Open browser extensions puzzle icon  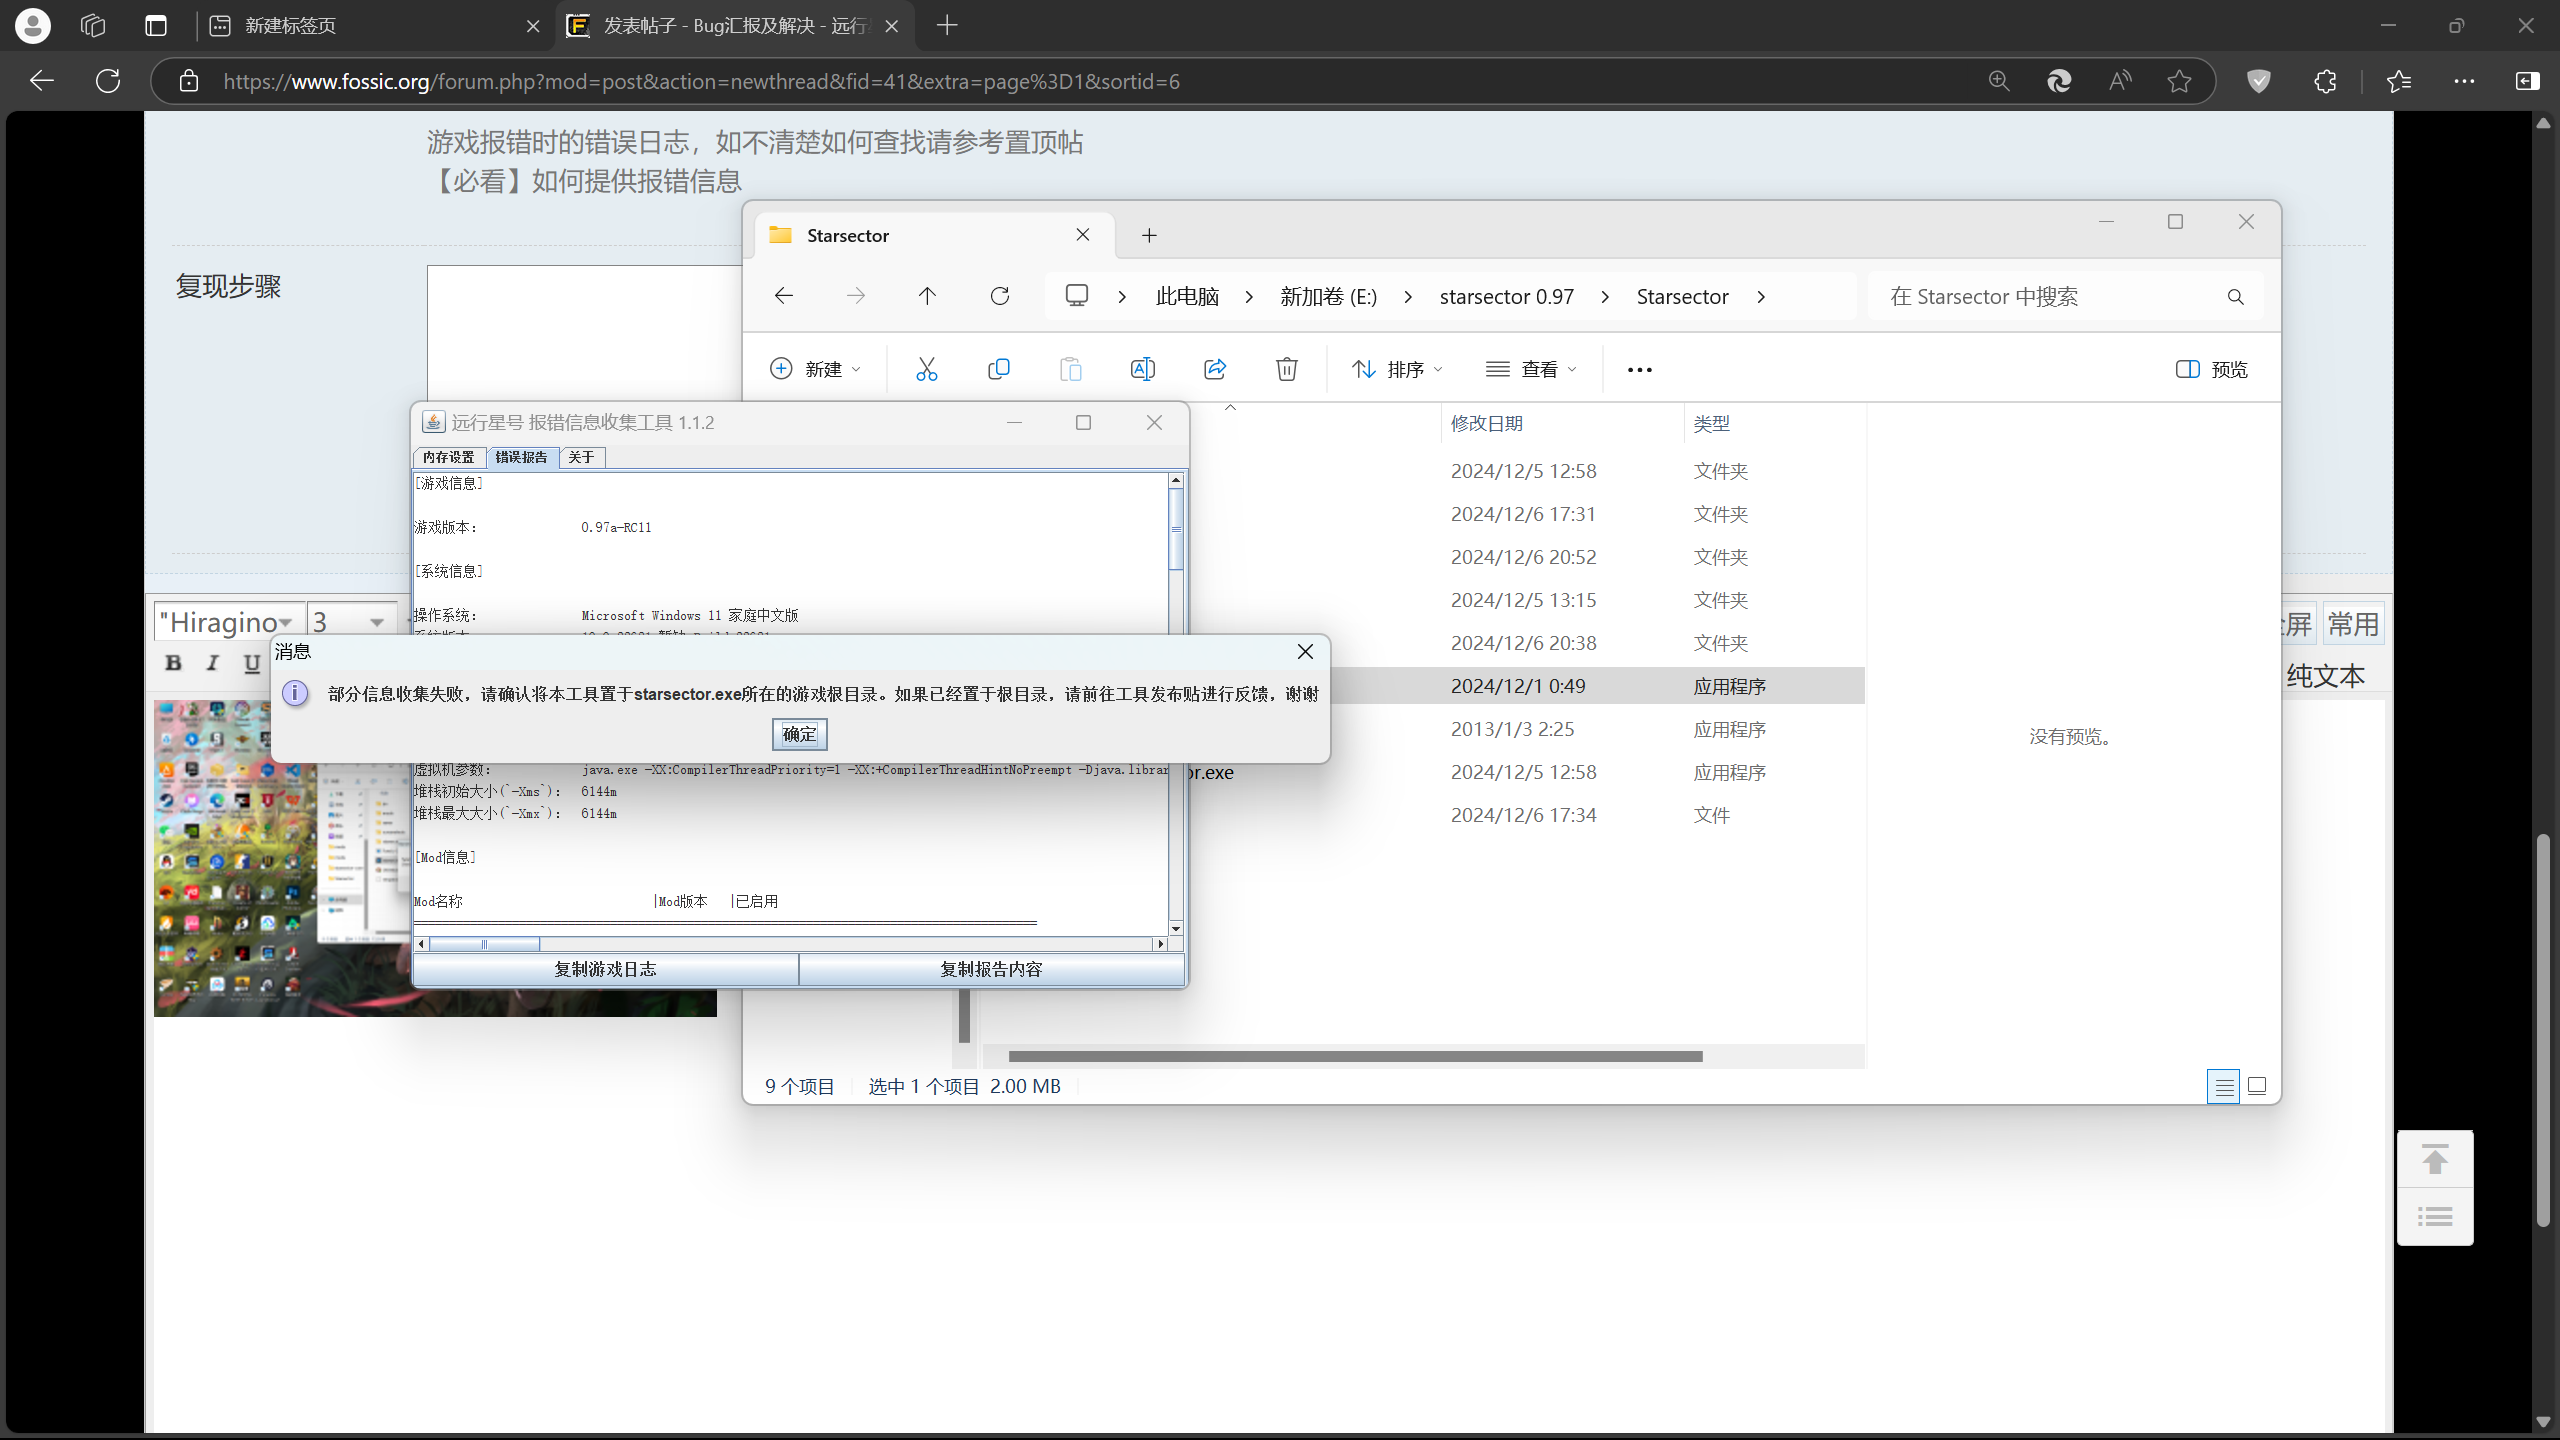[2325, 81]
